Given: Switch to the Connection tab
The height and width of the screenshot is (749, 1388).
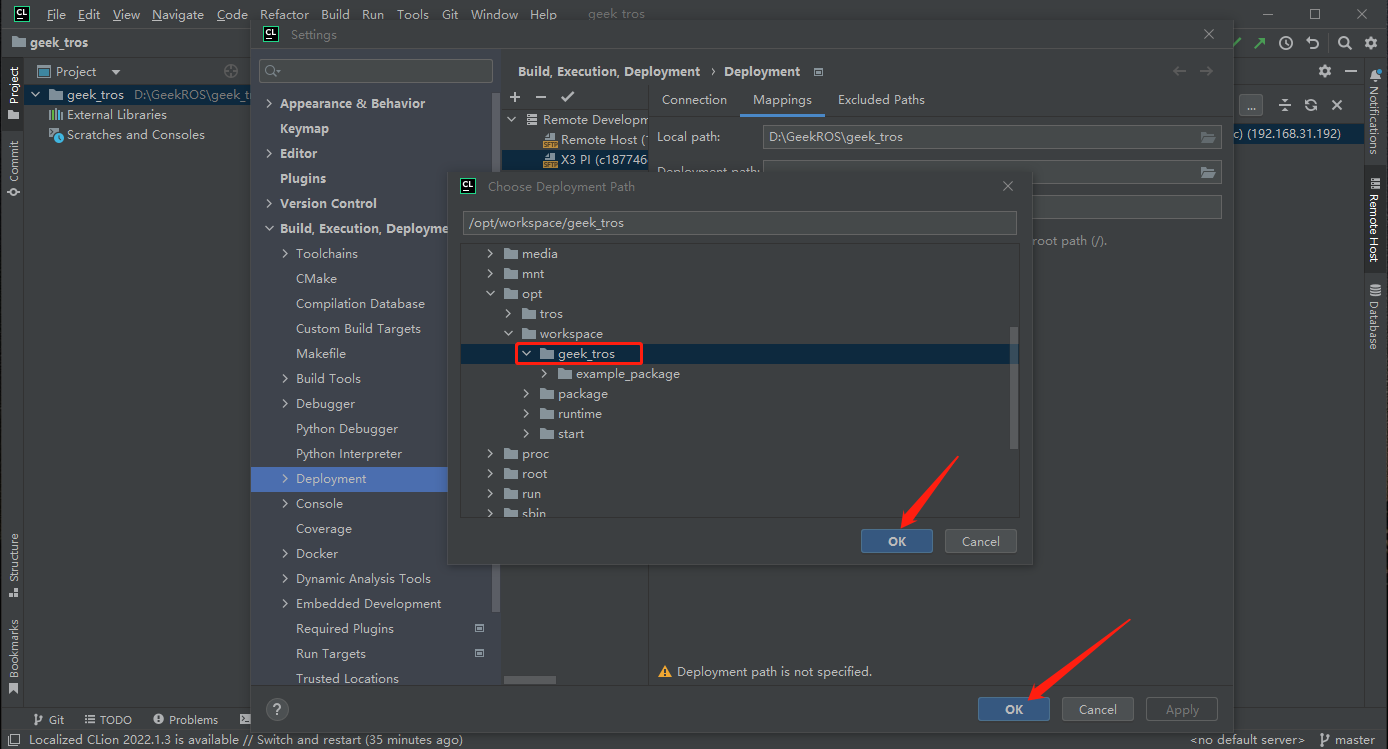Looking at the screenshot, I should tap(694, 100).
